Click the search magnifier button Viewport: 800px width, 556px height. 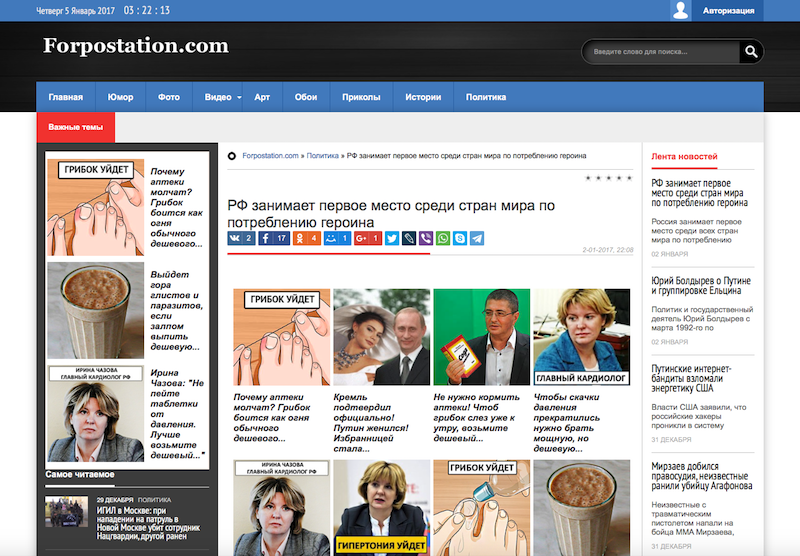[x=750, y=52]
